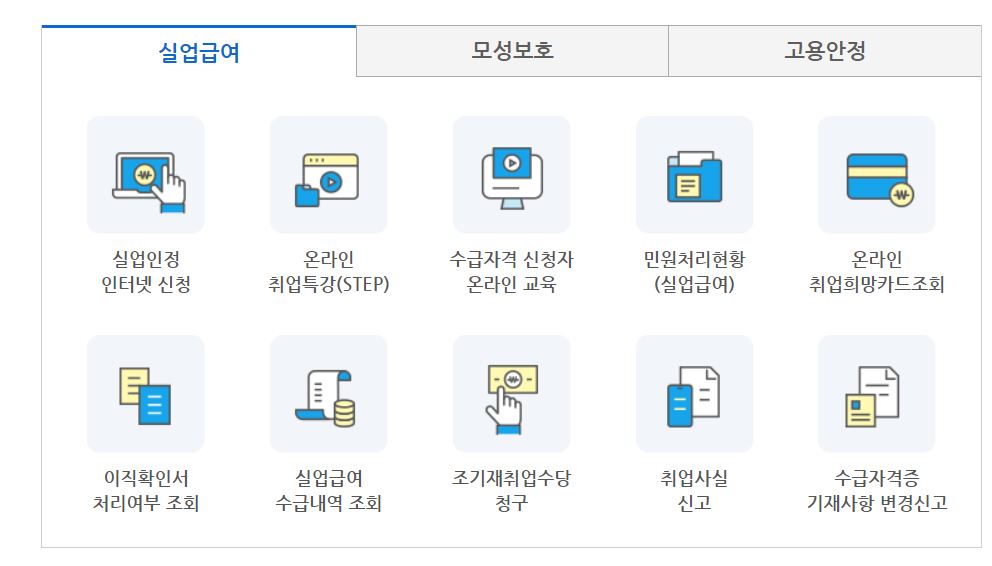Click the 실업인정 인터넷 신청 laptop icon
Screen dimensions: 992x566
pos(146,175)
